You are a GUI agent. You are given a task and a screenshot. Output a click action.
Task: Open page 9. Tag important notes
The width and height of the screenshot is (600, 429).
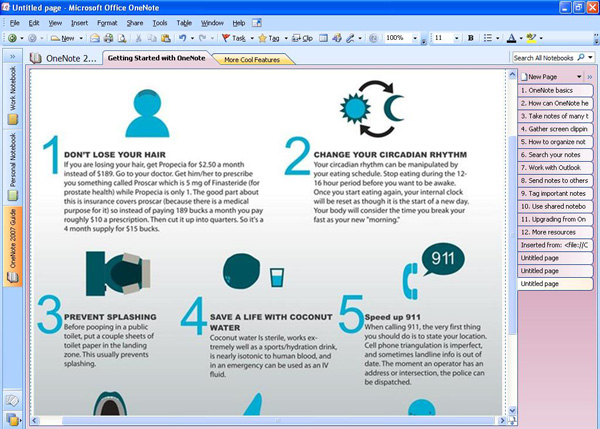555,193
